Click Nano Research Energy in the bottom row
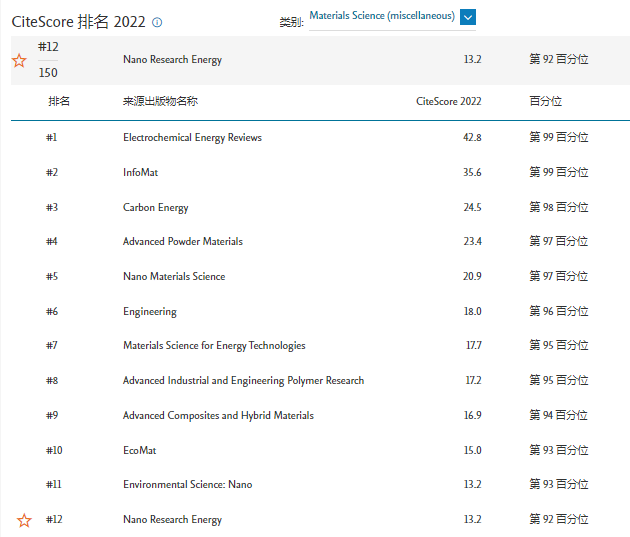The width and height of the screenshot is (630, 537). pyautogui.click(x=172, y=519)
